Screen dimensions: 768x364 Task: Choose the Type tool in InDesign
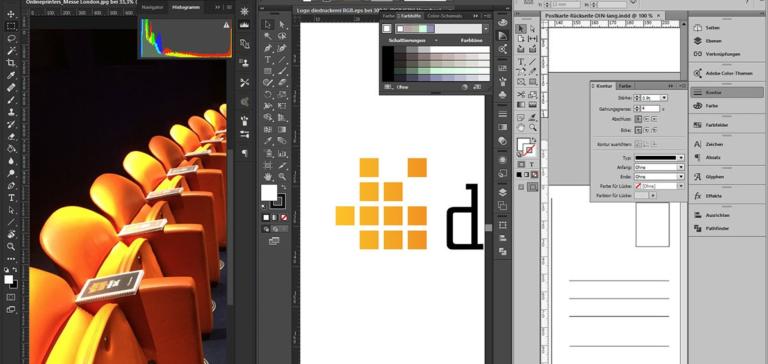point(521,62)
